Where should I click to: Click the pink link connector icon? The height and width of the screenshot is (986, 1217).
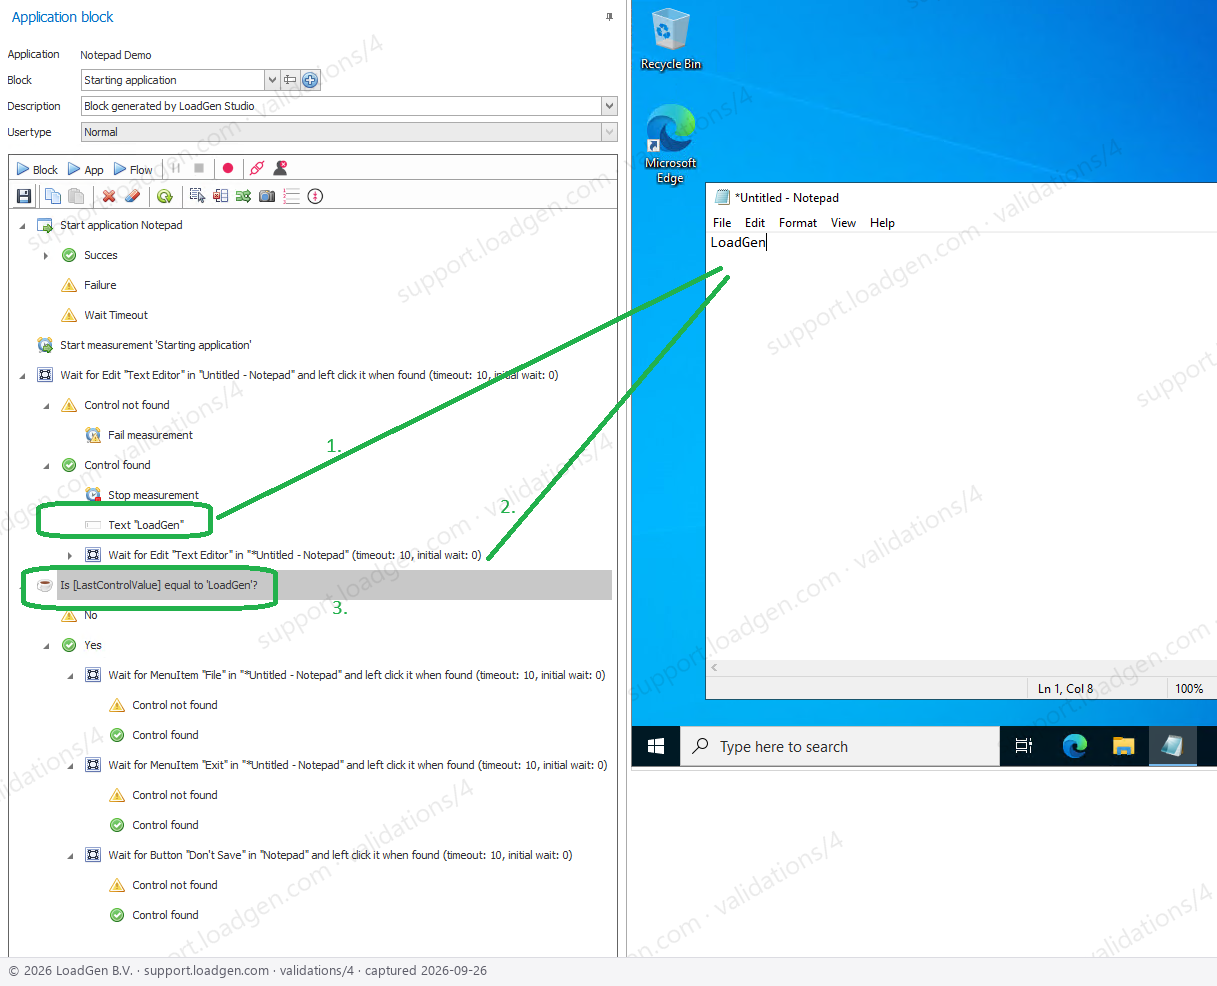[x=257, y=169]
